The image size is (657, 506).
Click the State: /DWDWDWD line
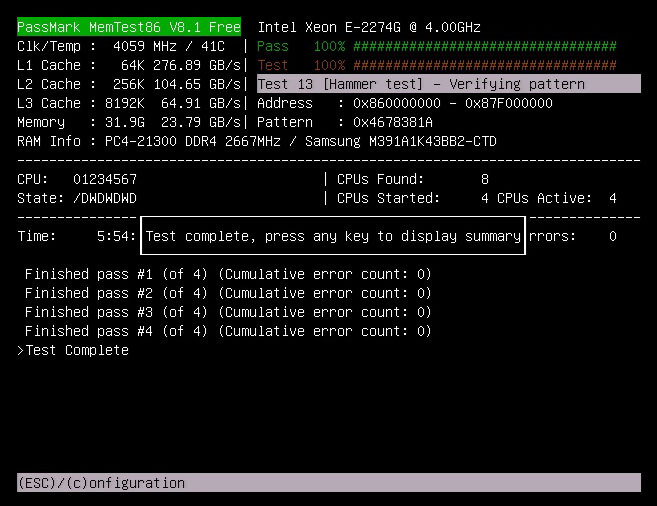click(77, 198)
